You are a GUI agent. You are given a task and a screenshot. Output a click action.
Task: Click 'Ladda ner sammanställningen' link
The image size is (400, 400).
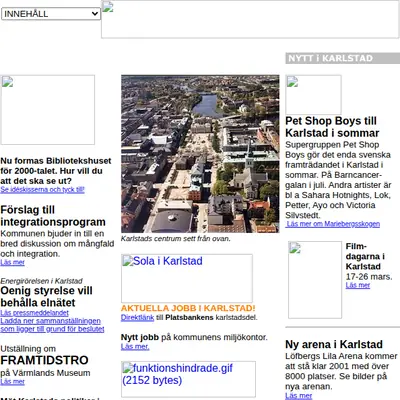[50, 321]
